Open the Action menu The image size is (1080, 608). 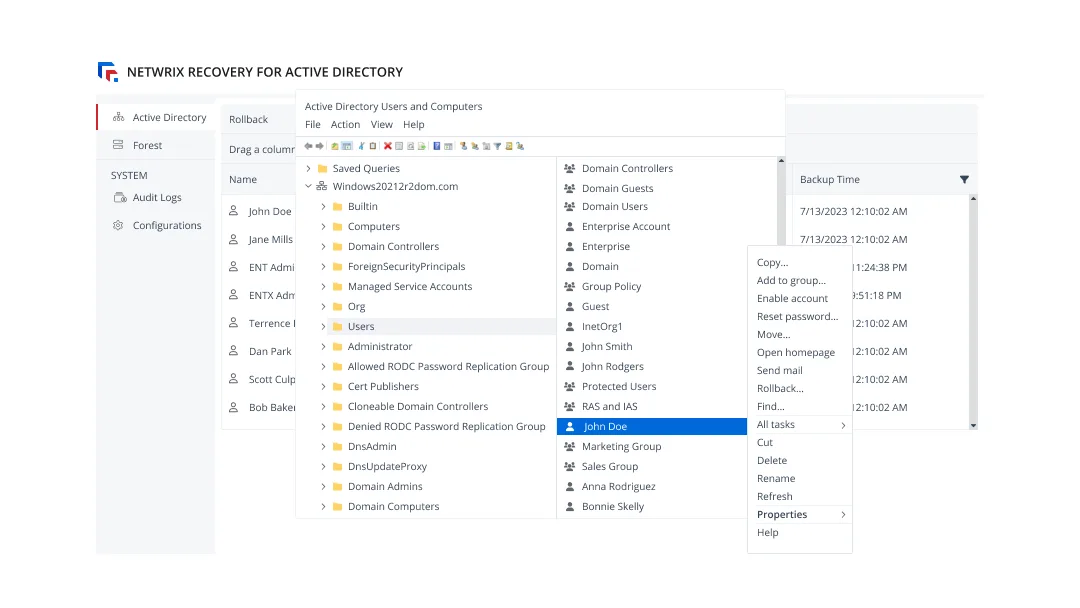[x=345, y=125]
